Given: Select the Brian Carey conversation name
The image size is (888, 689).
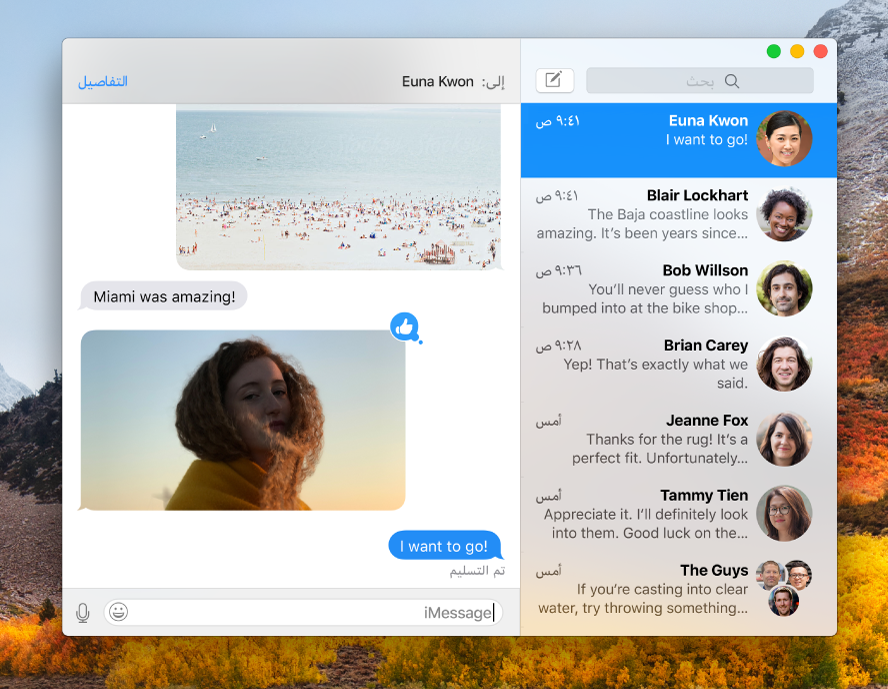Looking at the screenshot, I should tap(706, 345).
